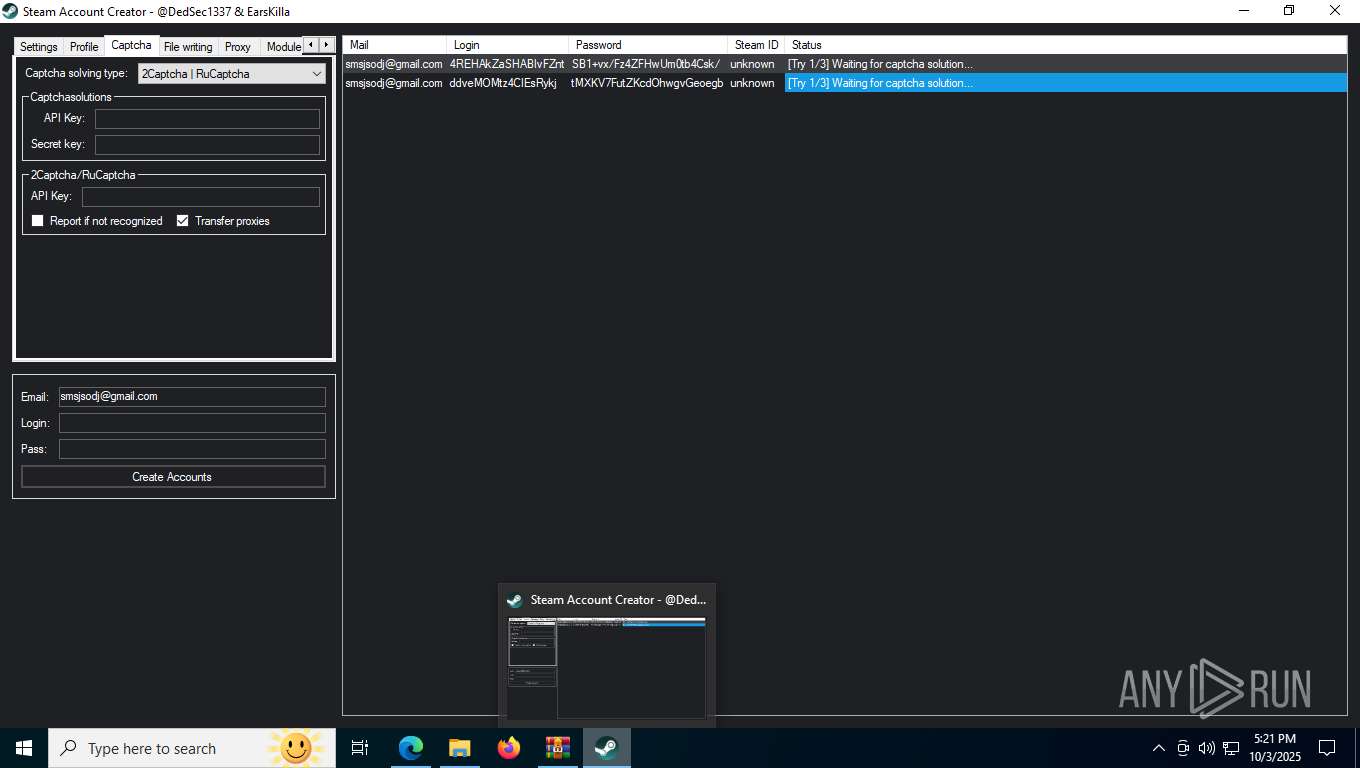Switch to the Profile tab
1360x768 pixels.
(84, 46)
